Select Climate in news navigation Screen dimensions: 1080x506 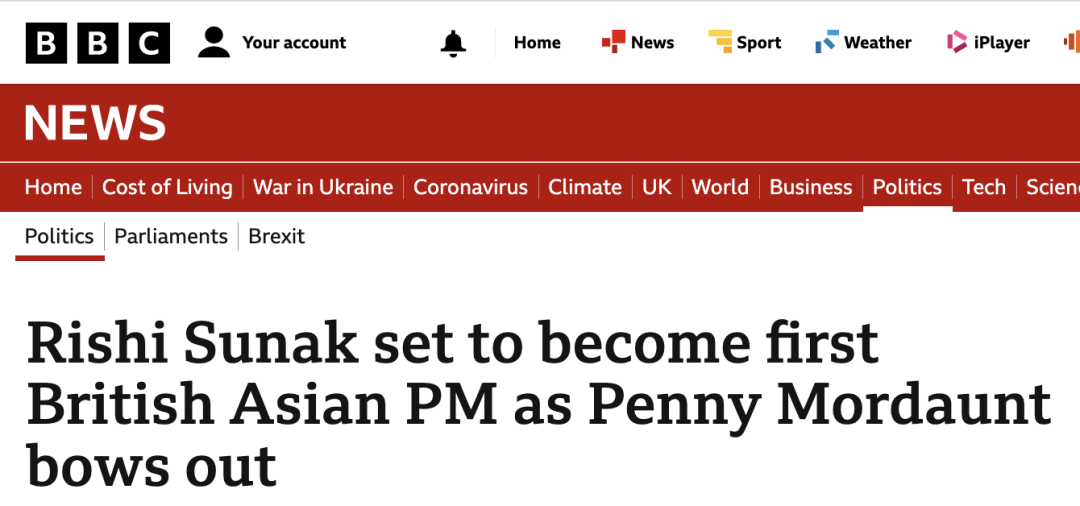coord(585,187)
